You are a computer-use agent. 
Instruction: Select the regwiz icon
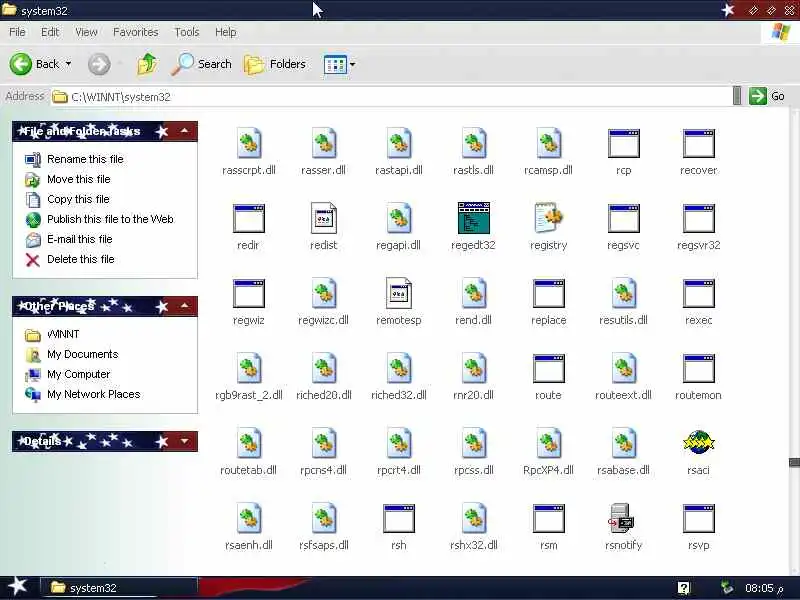pyautogui.click(x=248, y=293)
